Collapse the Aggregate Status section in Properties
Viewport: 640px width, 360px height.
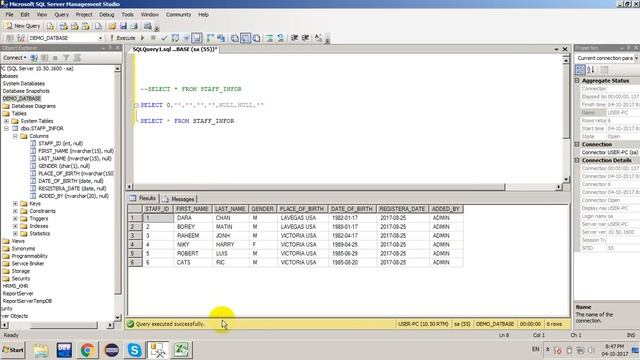pyautogui.click(x=577, y=81)
